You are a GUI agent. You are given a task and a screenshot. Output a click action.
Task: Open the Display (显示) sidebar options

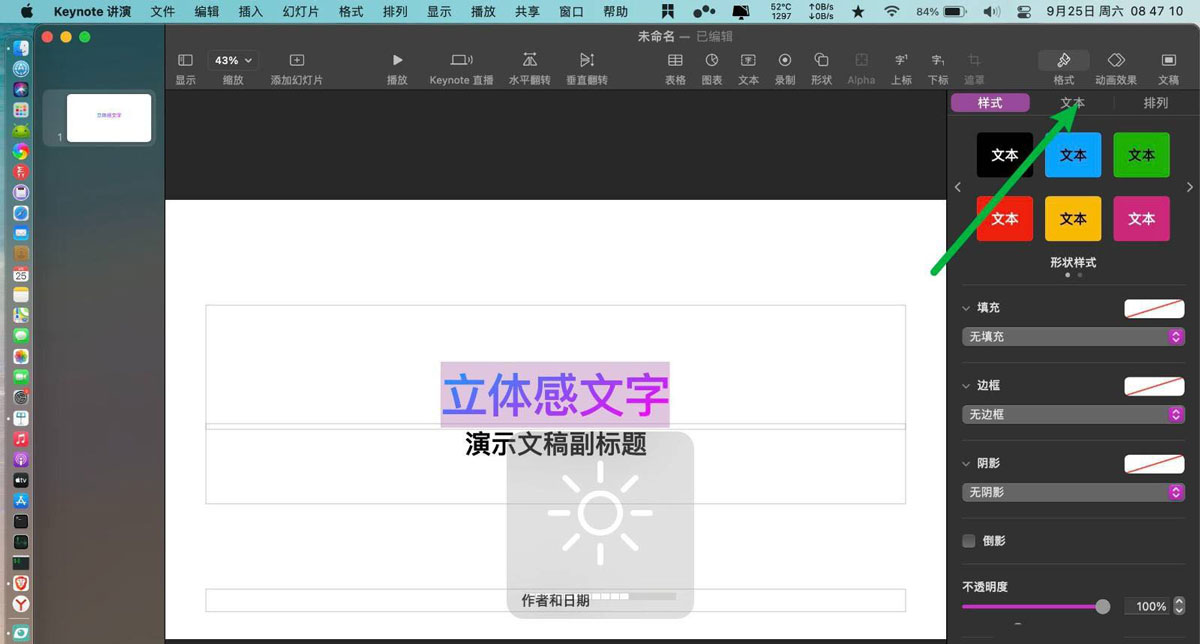tap(185, 67)
